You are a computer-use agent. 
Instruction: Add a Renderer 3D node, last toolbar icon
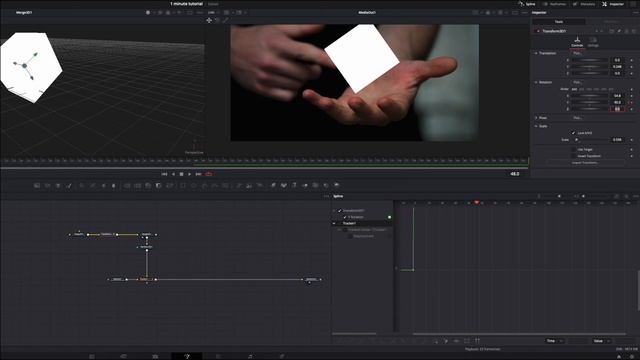pyautogui.click(x=337, y=185)
